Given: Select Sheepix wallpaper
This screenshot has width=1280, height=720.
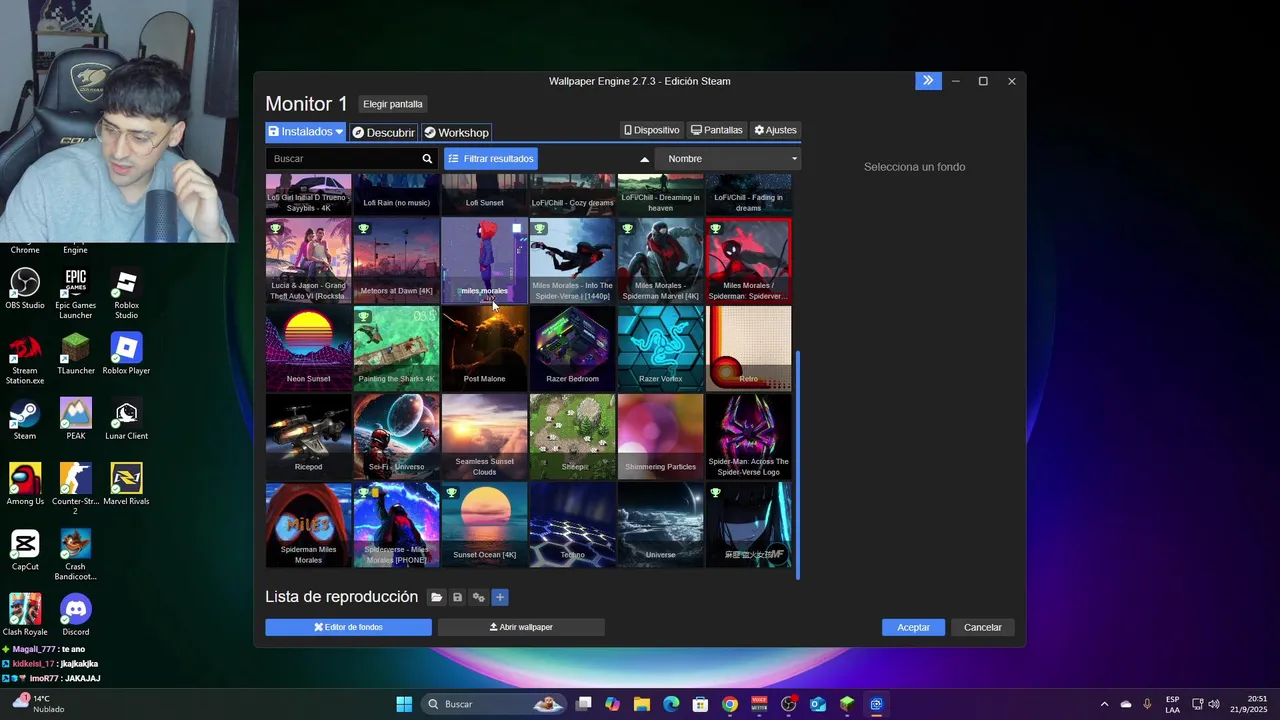Looking at the screenshot, I should click(572, 435).
